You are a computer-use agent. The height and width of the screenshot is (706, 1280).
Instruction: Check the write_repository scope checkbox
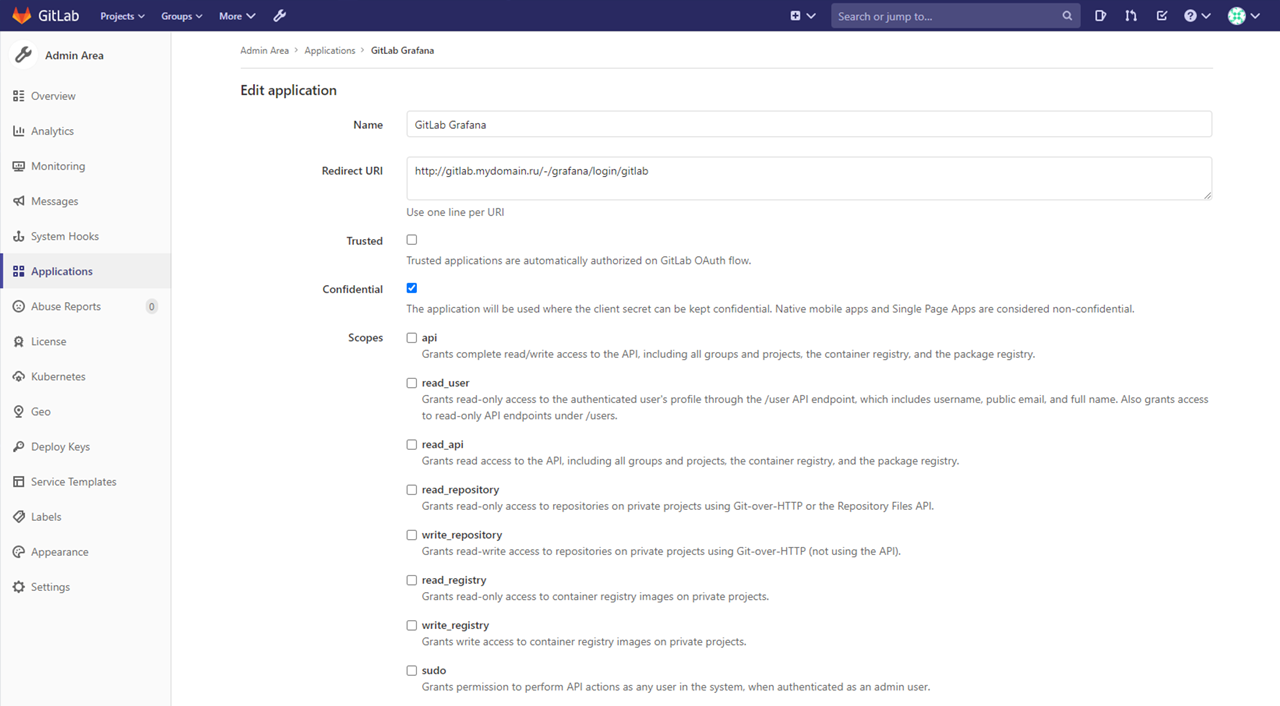point(412,535)
